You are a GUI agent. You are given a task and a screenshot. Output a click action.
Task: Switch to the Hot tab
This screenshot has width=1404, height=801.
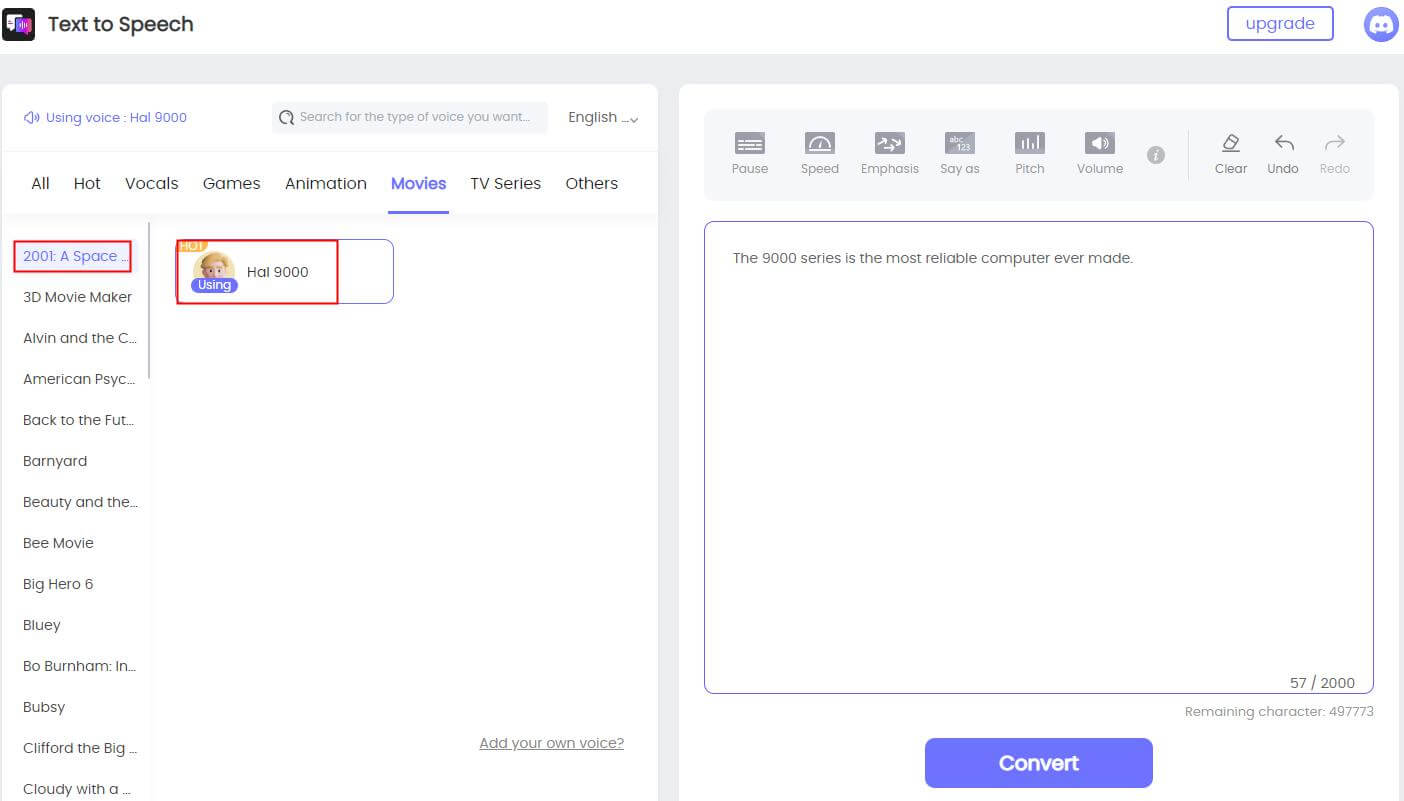pyautogui.click(x=87, y=183)
